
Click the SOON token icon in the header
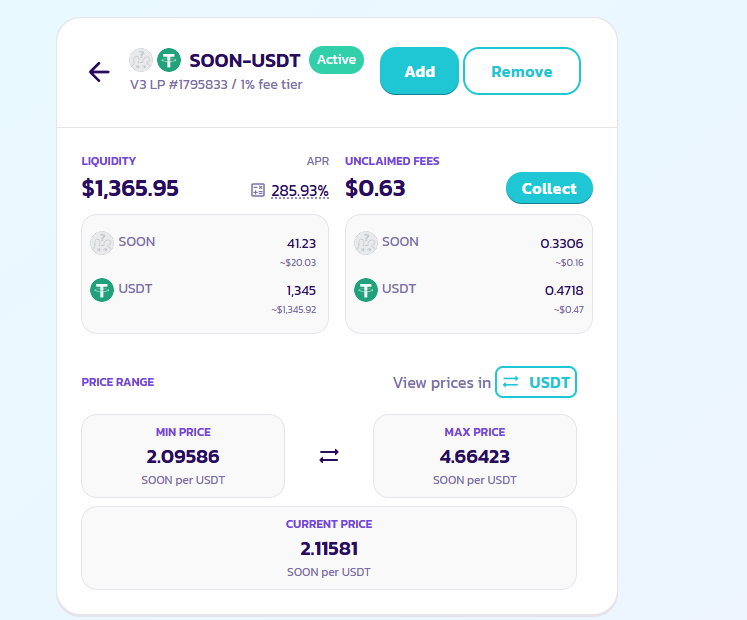(141, 60)
